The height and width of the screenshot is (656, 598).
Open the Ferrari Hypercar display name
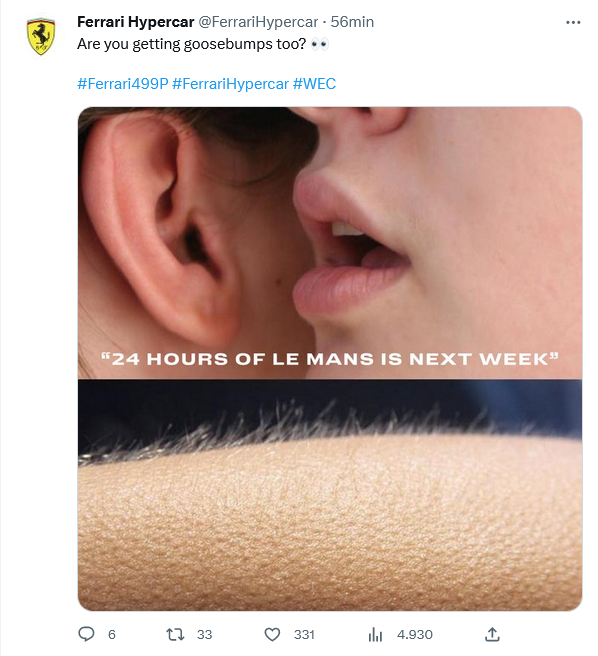[136, 22]
